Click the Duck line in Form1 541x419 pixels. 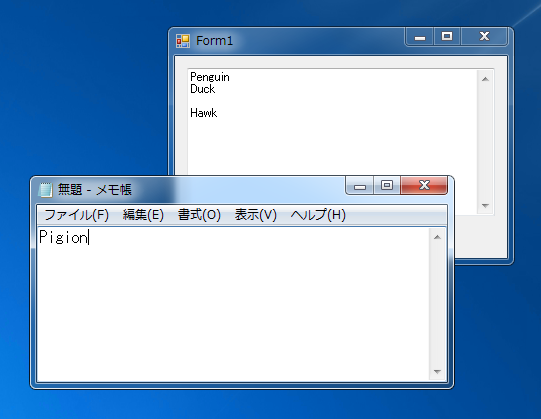[203, 89]
